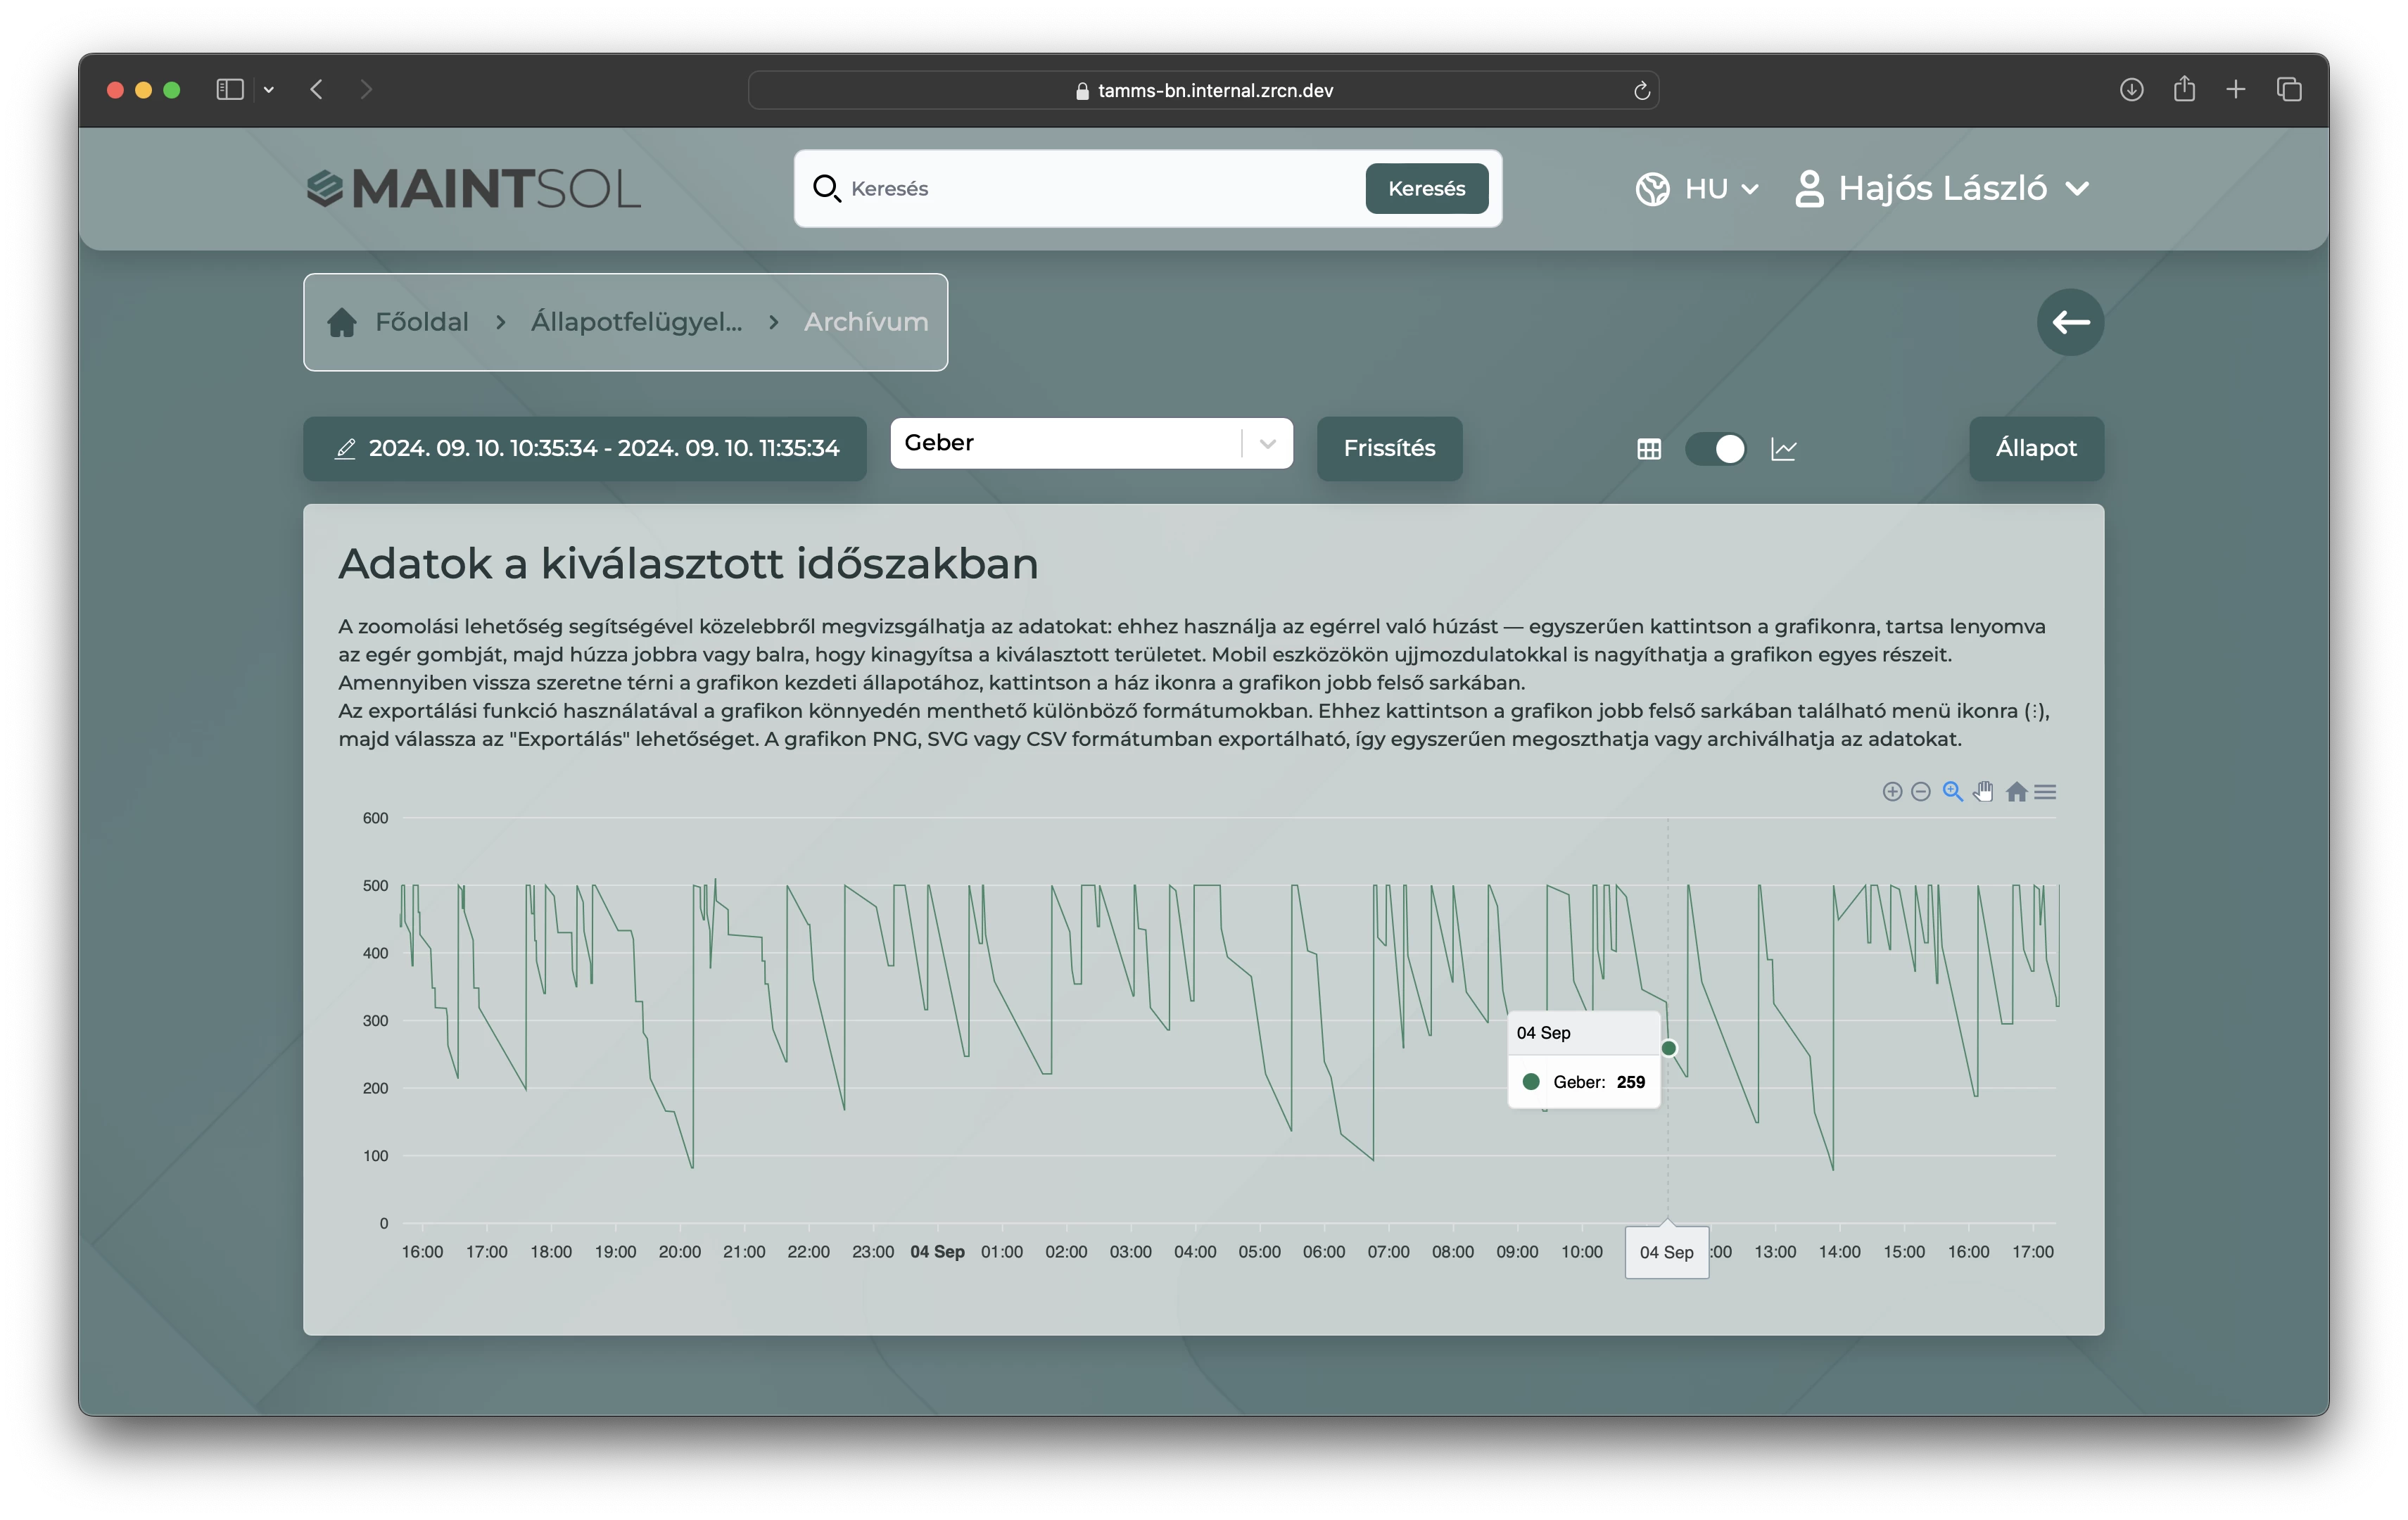The image size is (2408, 1520).
Task: Select the chart selection zoom magnifier tool
Action: pyautogui.click(x=1952, y=792)
